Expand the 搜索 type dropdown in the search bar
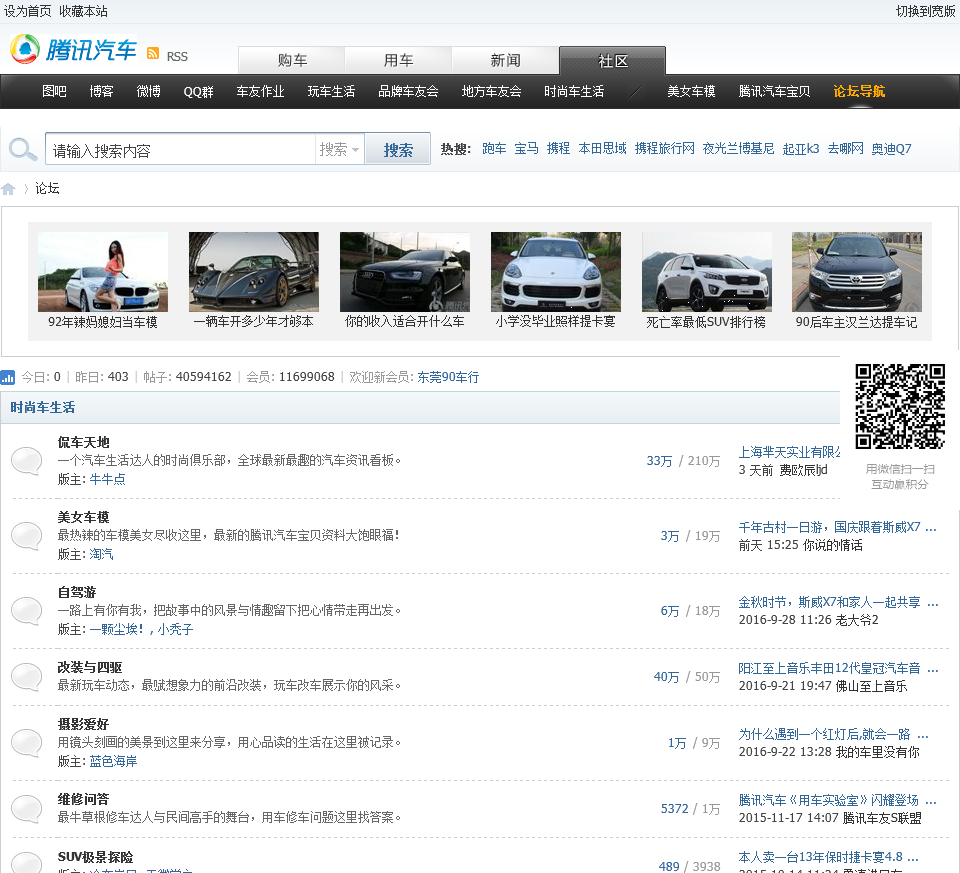Screen dimensions: 960x873 pos(339,150)
